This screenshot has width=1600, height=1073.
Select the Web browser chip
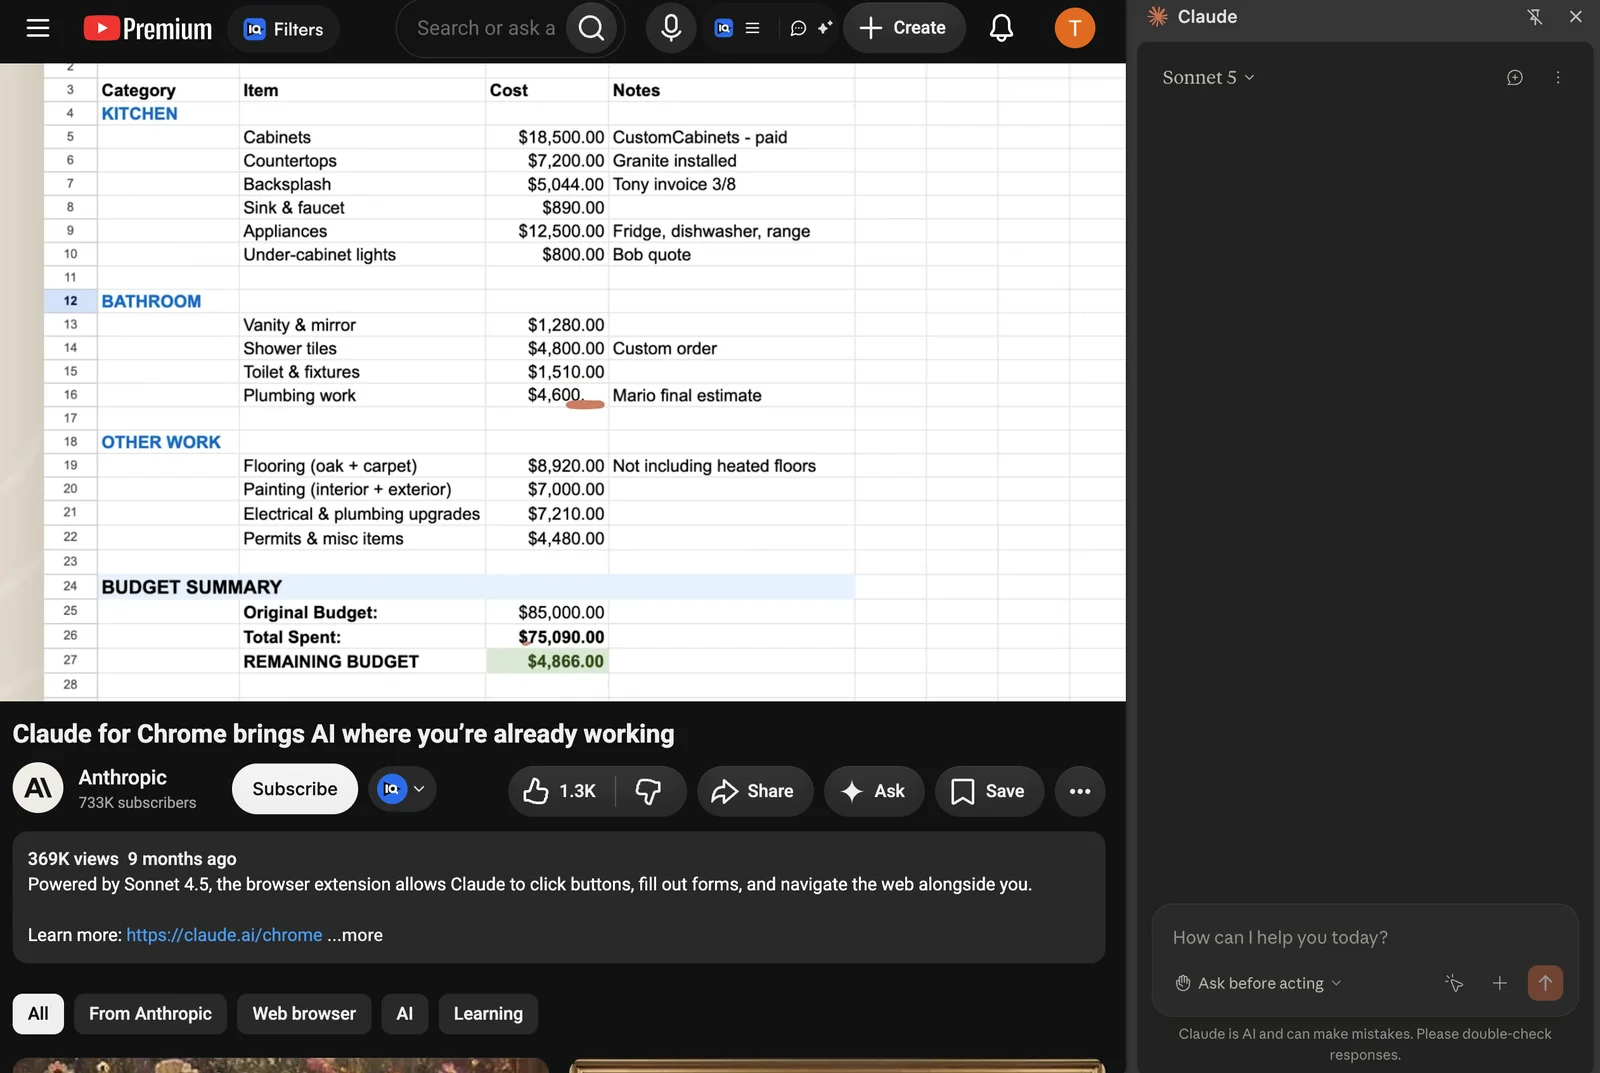pos(304,1013)
